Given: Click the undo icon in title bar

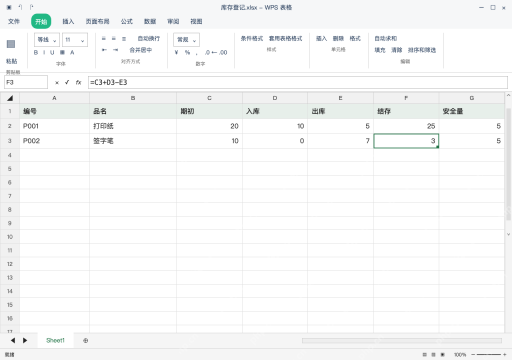Looking at the screenshot, I should (20, 7).
